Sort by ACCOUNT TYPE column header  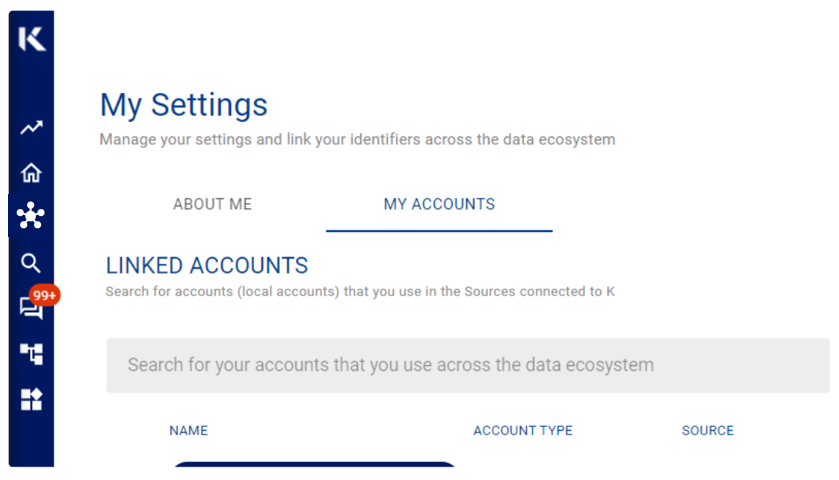523,431
